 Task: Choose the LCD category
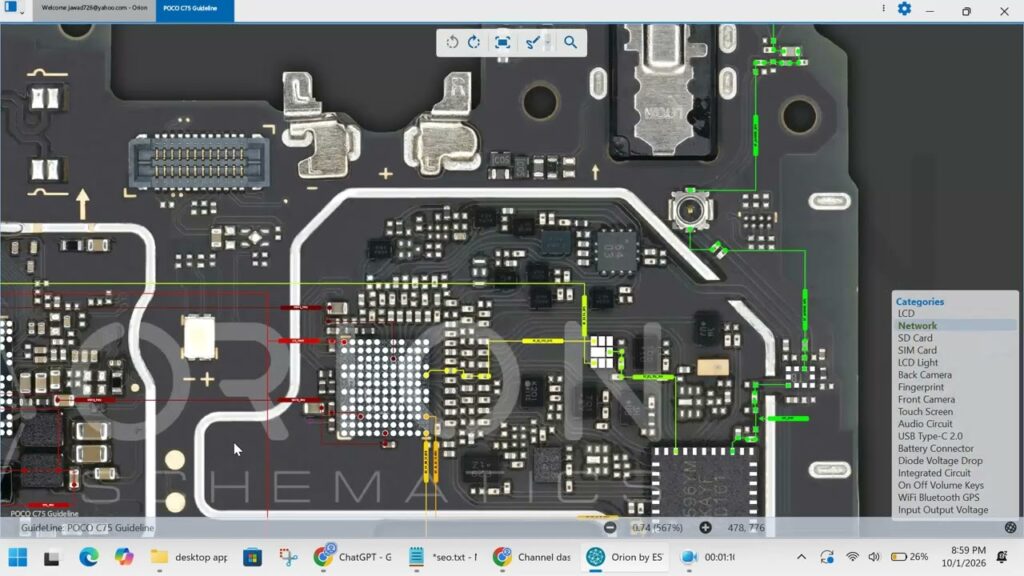pyautogui.click(x=906, y=313)
